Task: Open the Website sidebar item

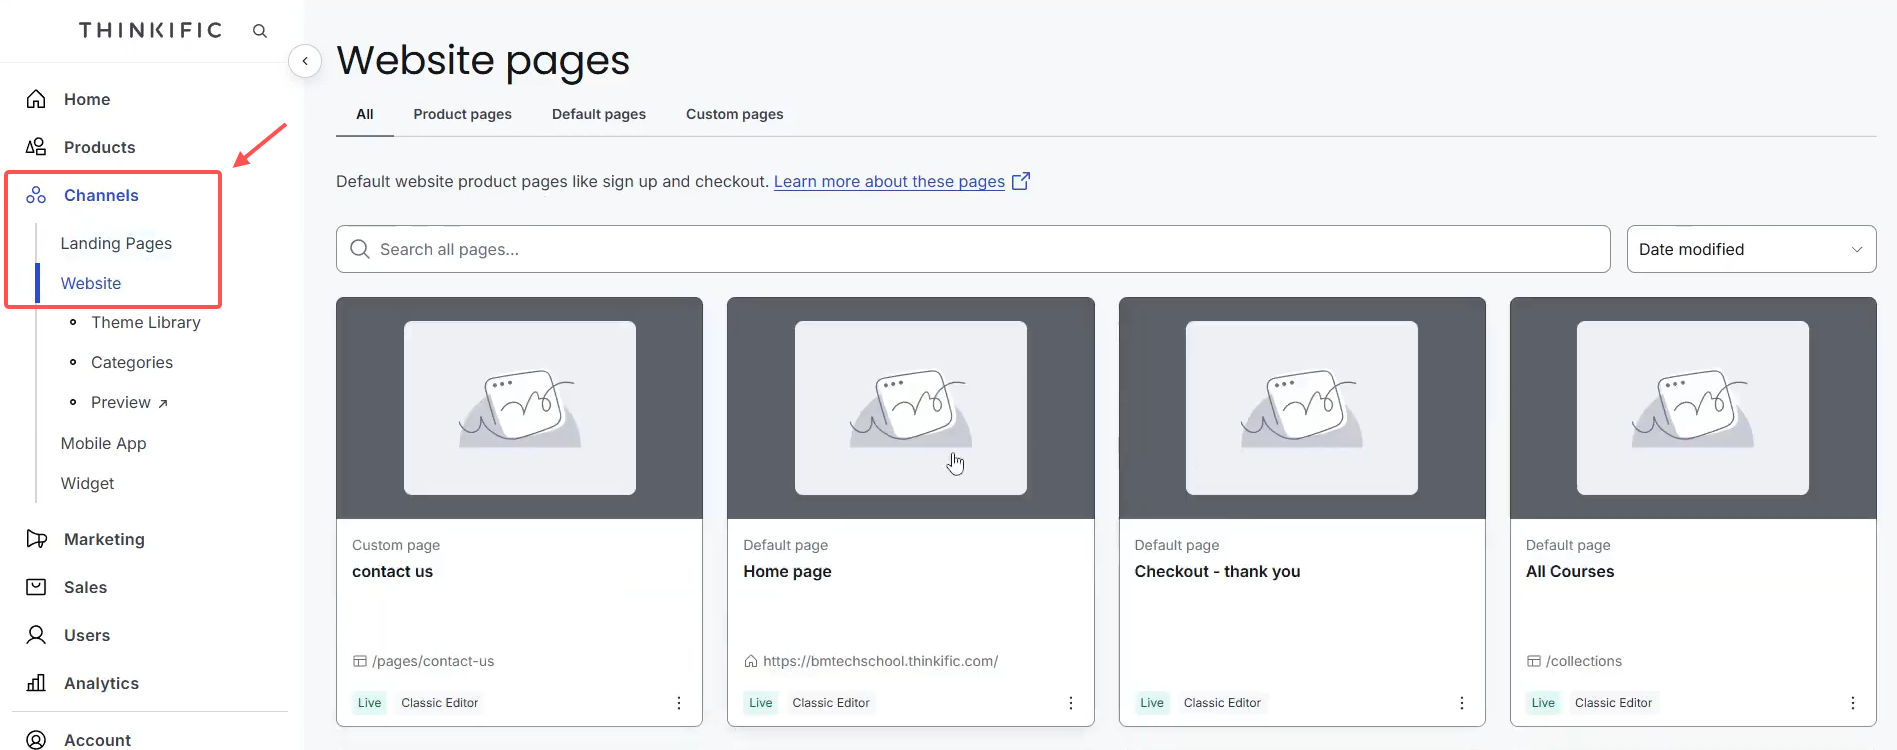Action: [x=91, y=283]
